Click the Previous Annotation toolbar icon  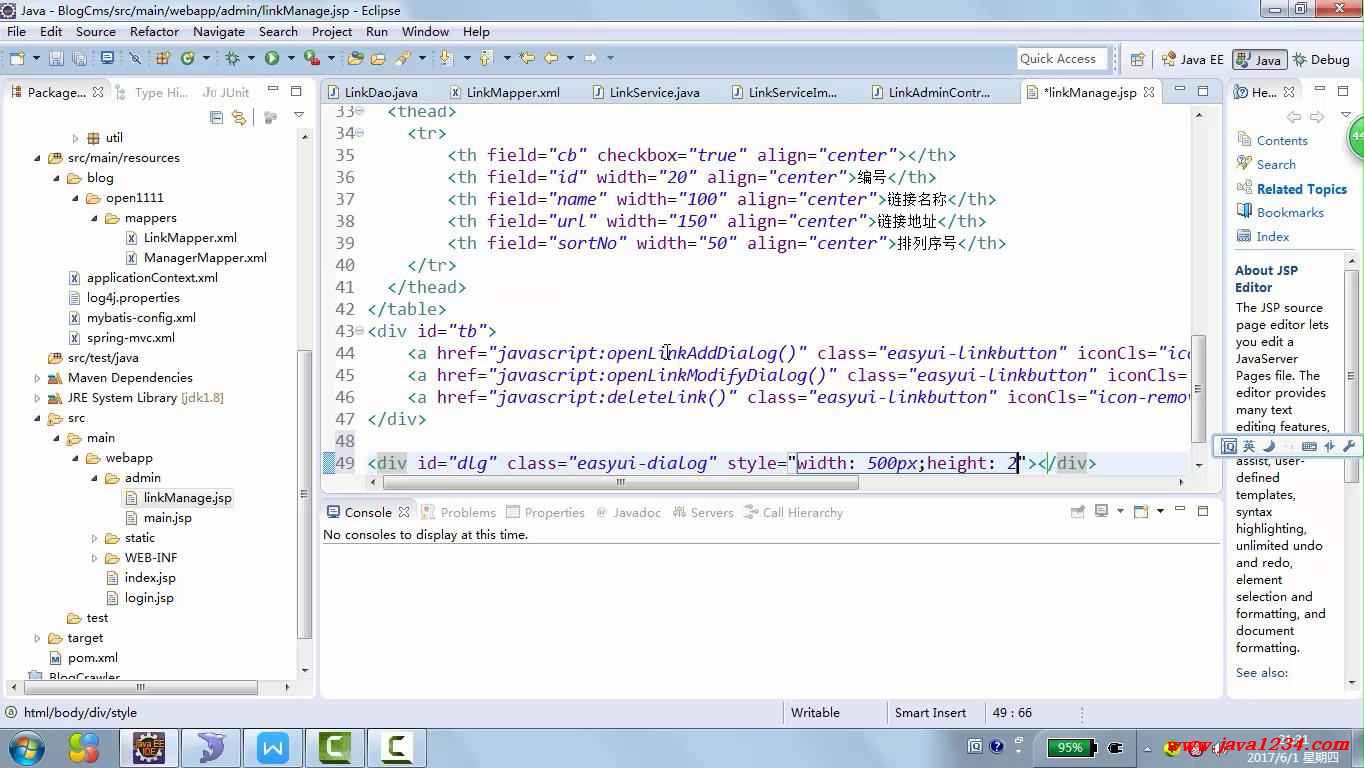pyautogui.click(x=485, y=58)
